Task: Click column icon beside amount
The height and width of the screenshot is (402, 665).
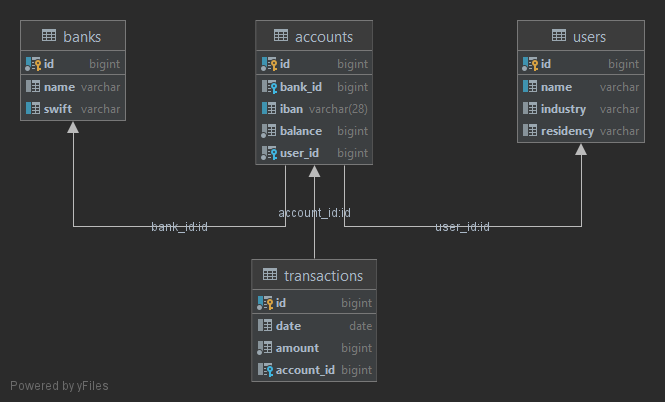Action: pos(265,348)
